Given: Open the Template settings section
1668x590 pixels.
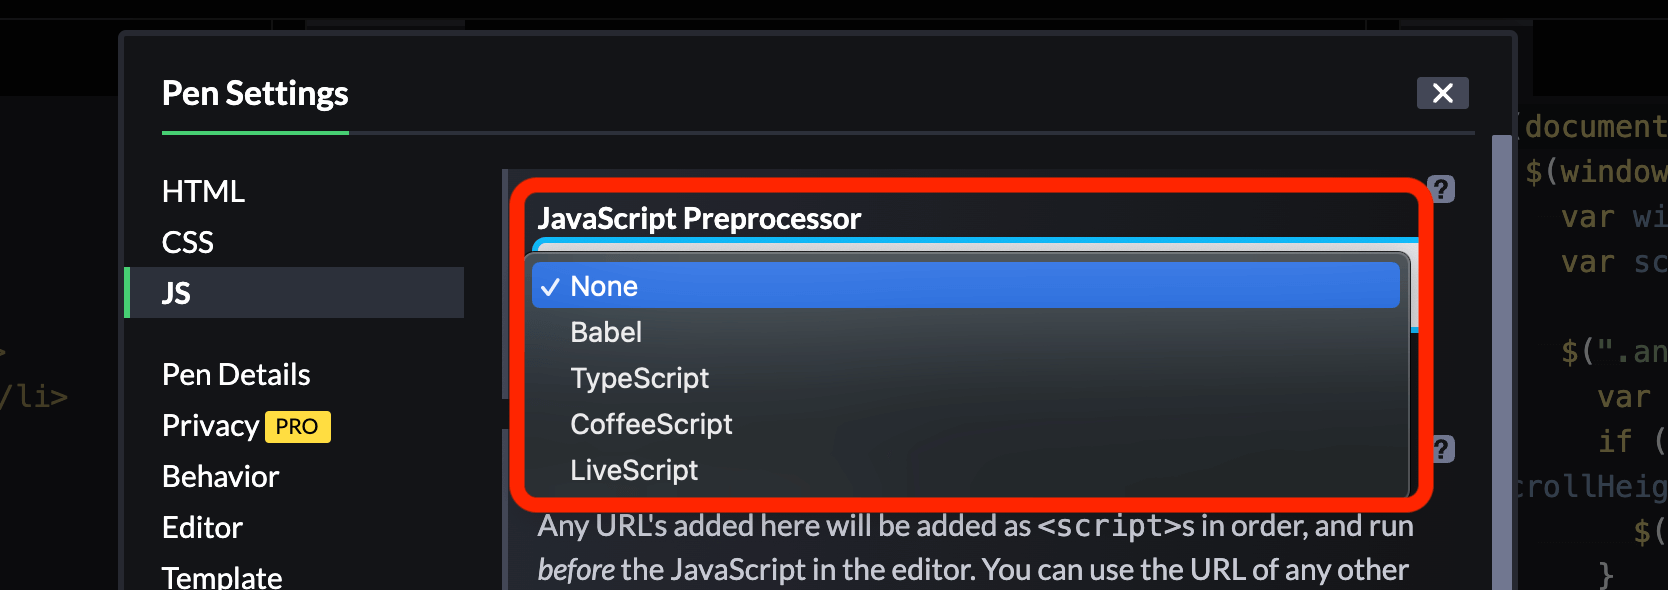Looking at the screenshot, I should click(x=222, y=574).
